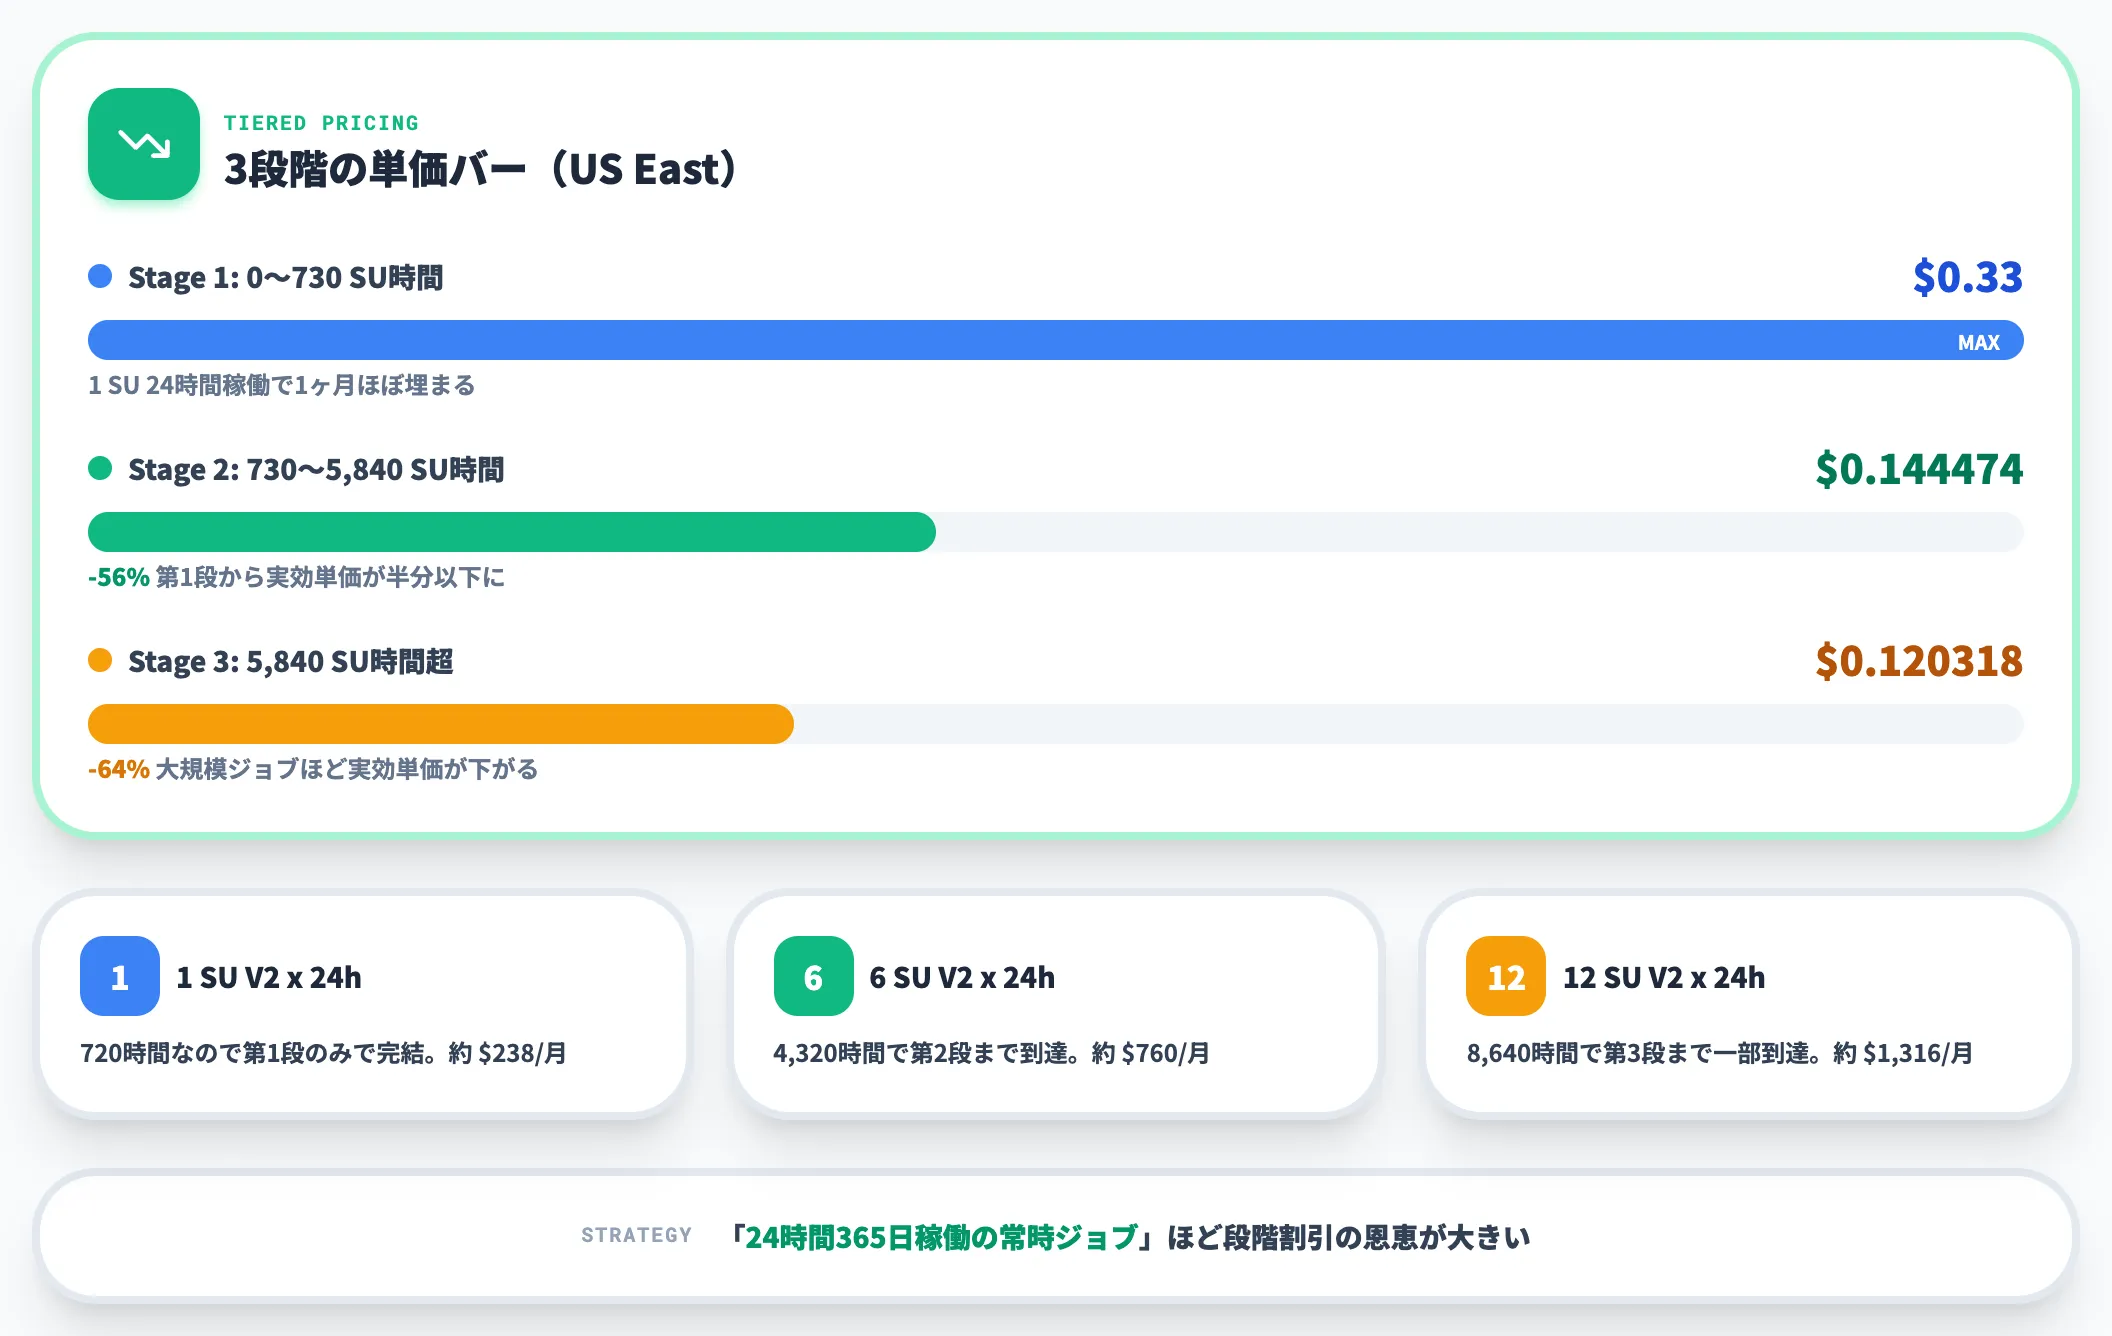The height and width of the screenshot is (1336, 2112).
Task: Click the MAX label on the blue bar
Action: (x=1978, y=342)
